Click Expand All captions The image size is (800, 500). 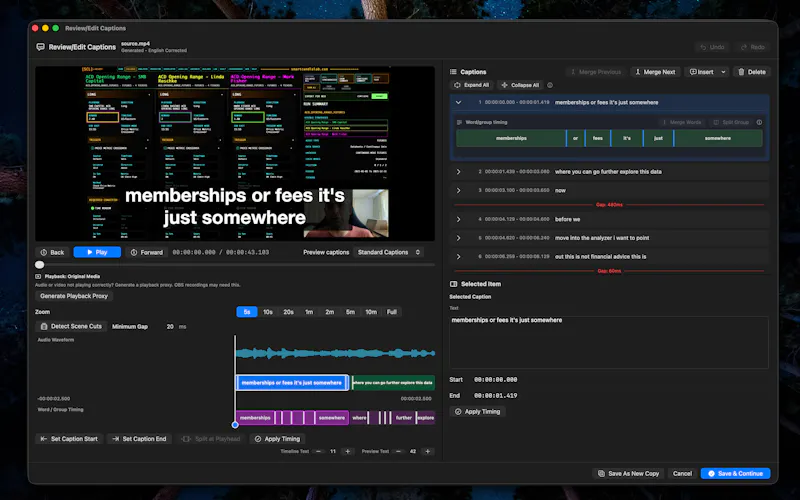point(471,85)
